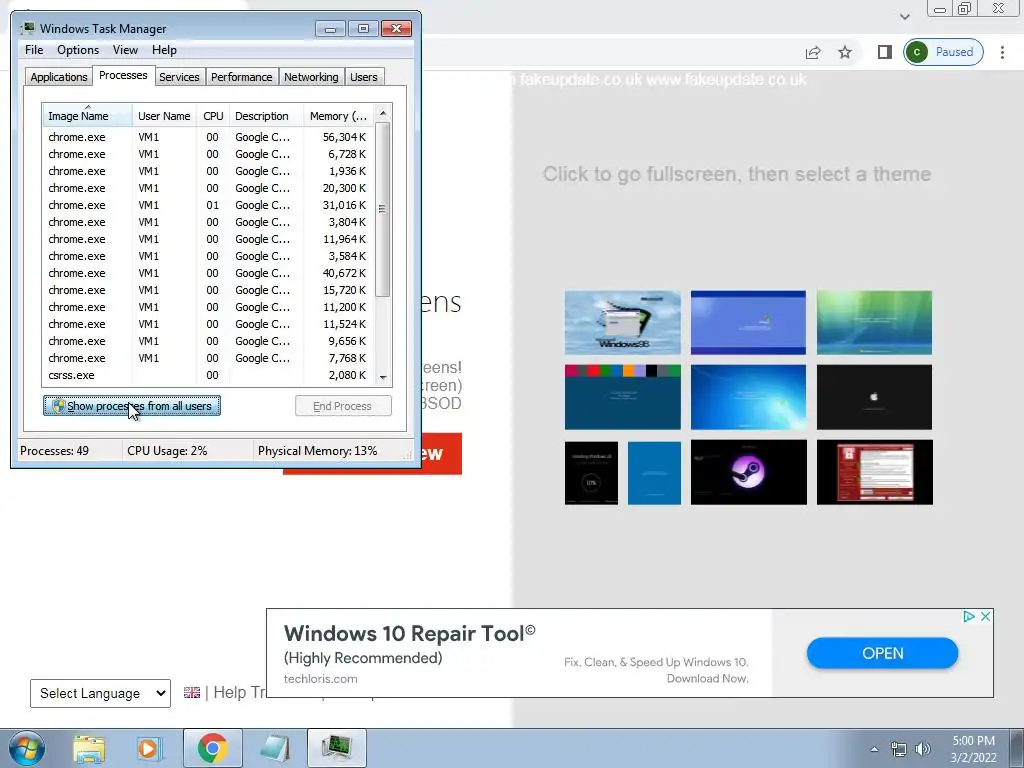Select chrome.exe row with CPU 01

[x=209, y=205]
